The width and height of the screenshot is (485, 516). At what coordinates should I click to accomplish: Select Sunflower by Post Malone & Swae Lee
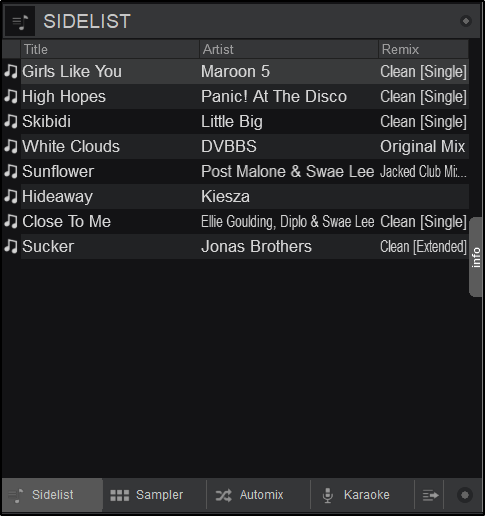pyautogui.click(x=236, y=171)
